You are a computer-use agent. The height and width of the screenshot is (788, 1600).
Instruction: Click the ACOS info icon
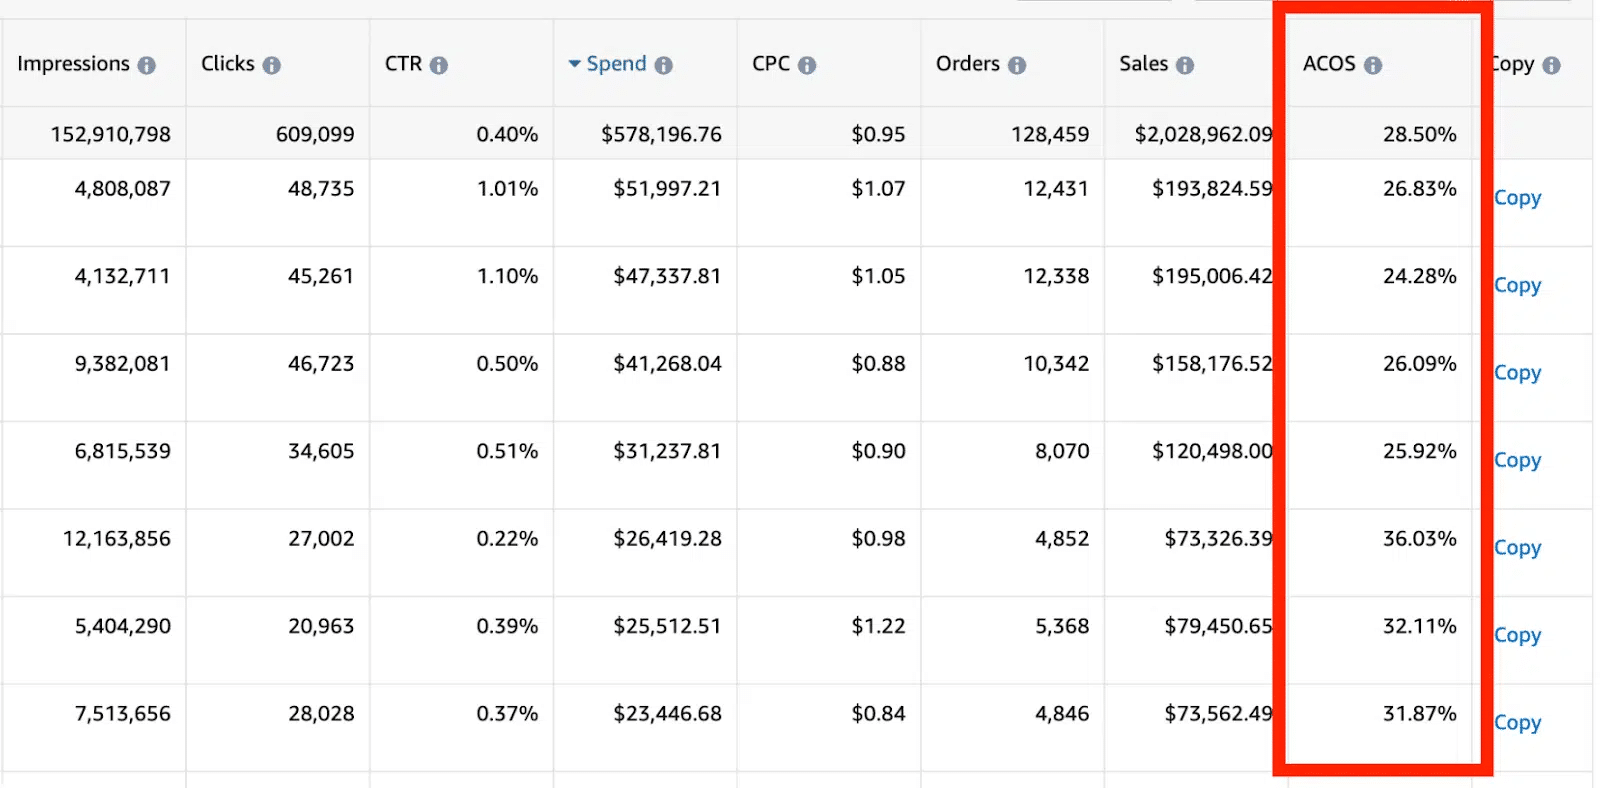(1373, 65)
